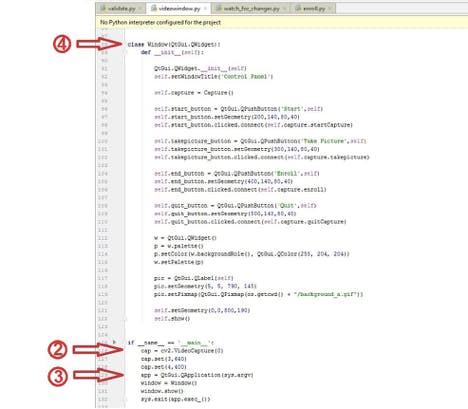Screen dimensions: 468x409
Task: Open the watch_for_changes.py tab
Action: click(252, 9)
